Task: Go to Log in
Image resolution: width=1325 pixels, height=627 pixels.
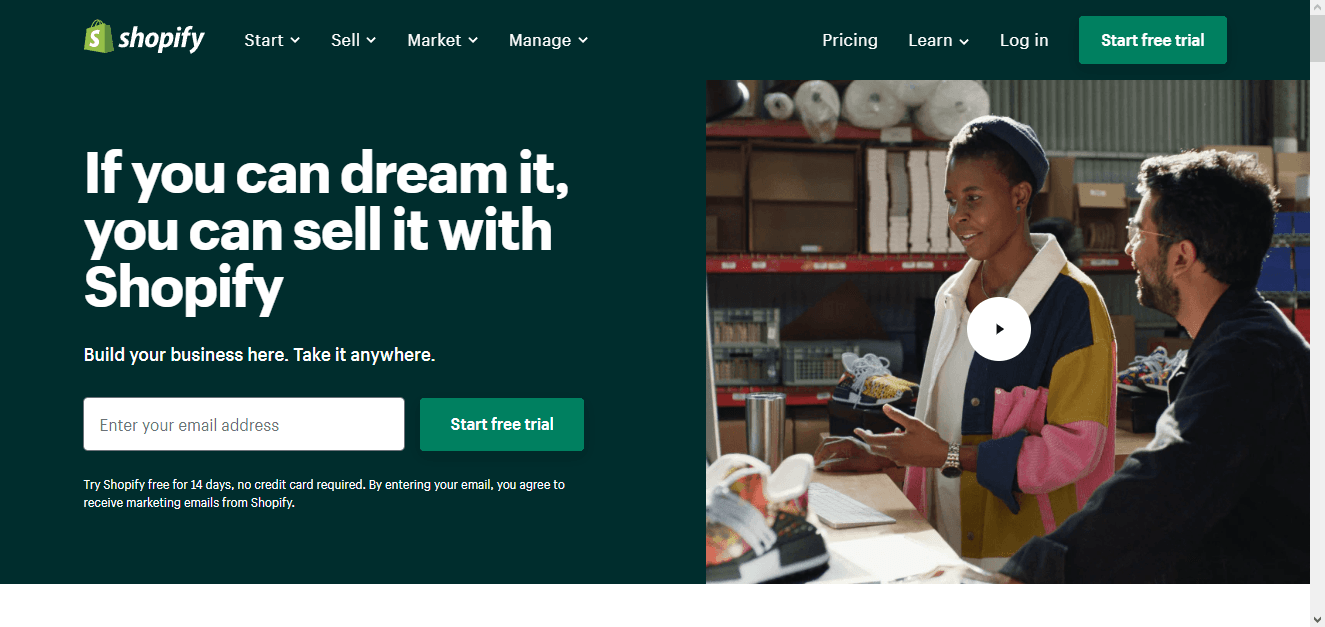Action: (1024, 40)
